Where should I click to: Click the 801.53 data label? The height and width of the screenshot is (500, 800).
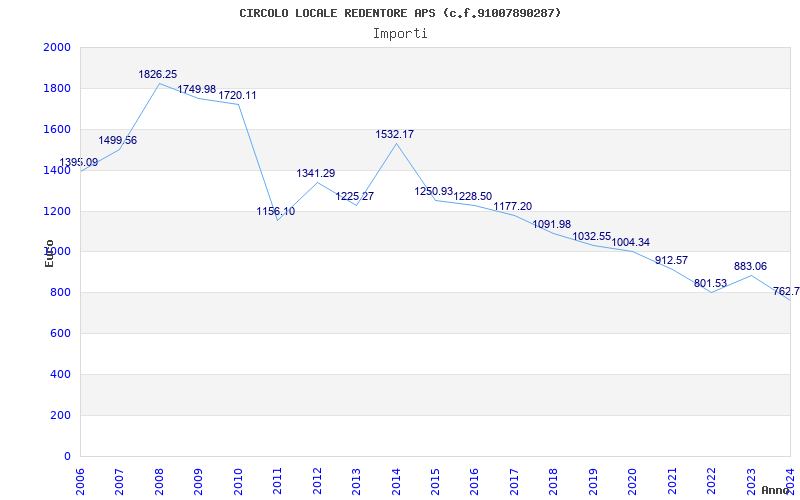(x=710, y=284)
